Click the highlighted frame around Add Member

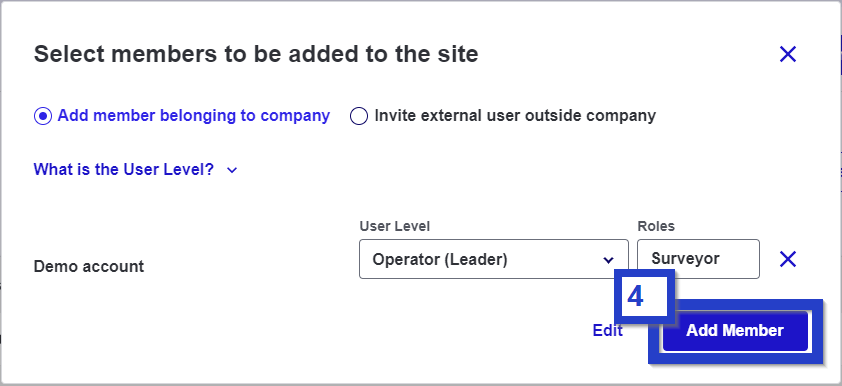click(735, 331)
